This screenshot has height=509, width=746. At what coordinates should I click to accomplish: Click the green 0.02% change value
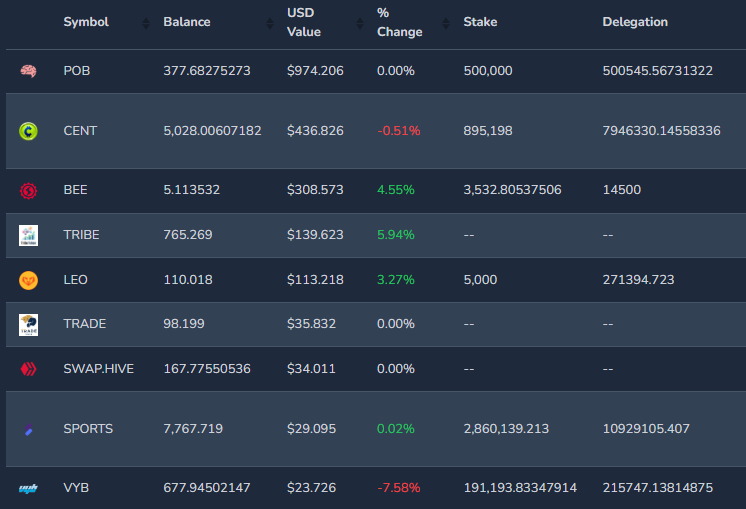(396, 429)
